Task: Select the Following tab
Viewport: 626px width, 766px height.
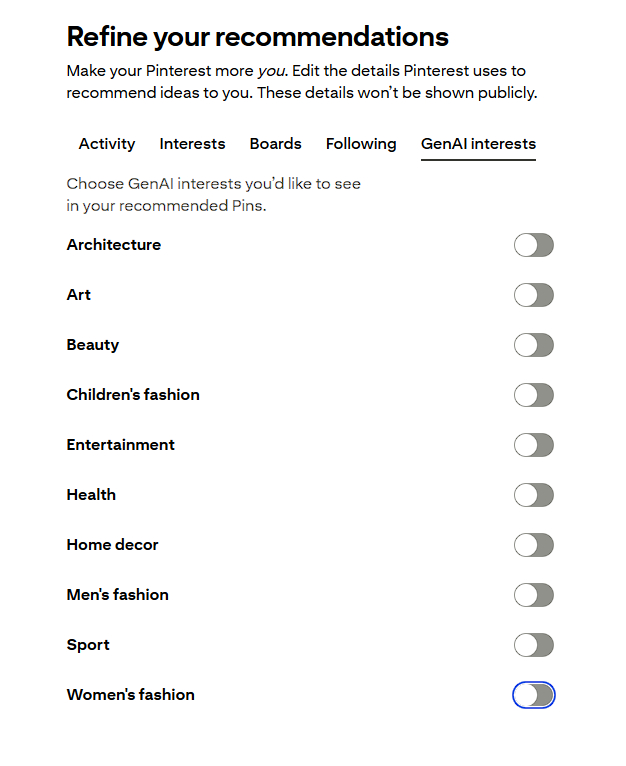Action: click(361, 144)
